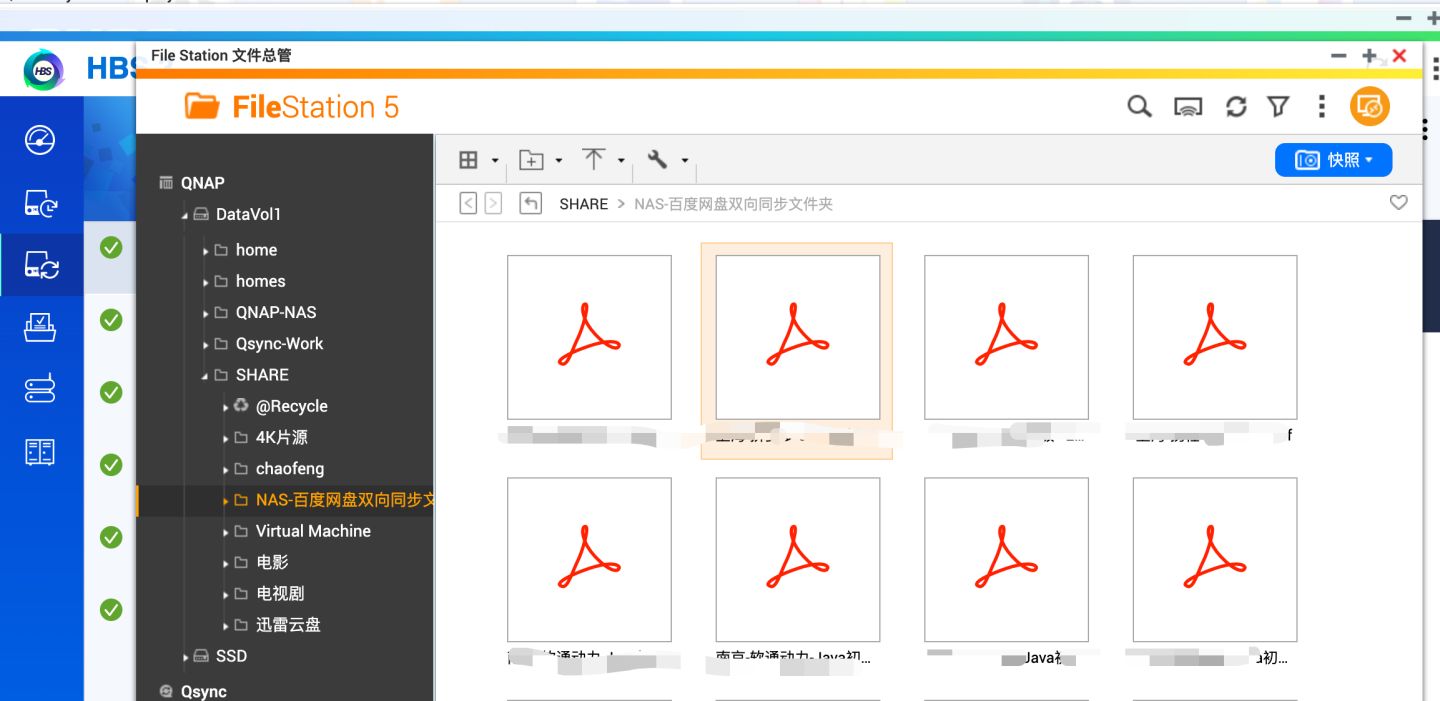The width and height of the screenshot is (1440, 701).
Task: Open the create folder dropdown
Action: coord(541,160)
